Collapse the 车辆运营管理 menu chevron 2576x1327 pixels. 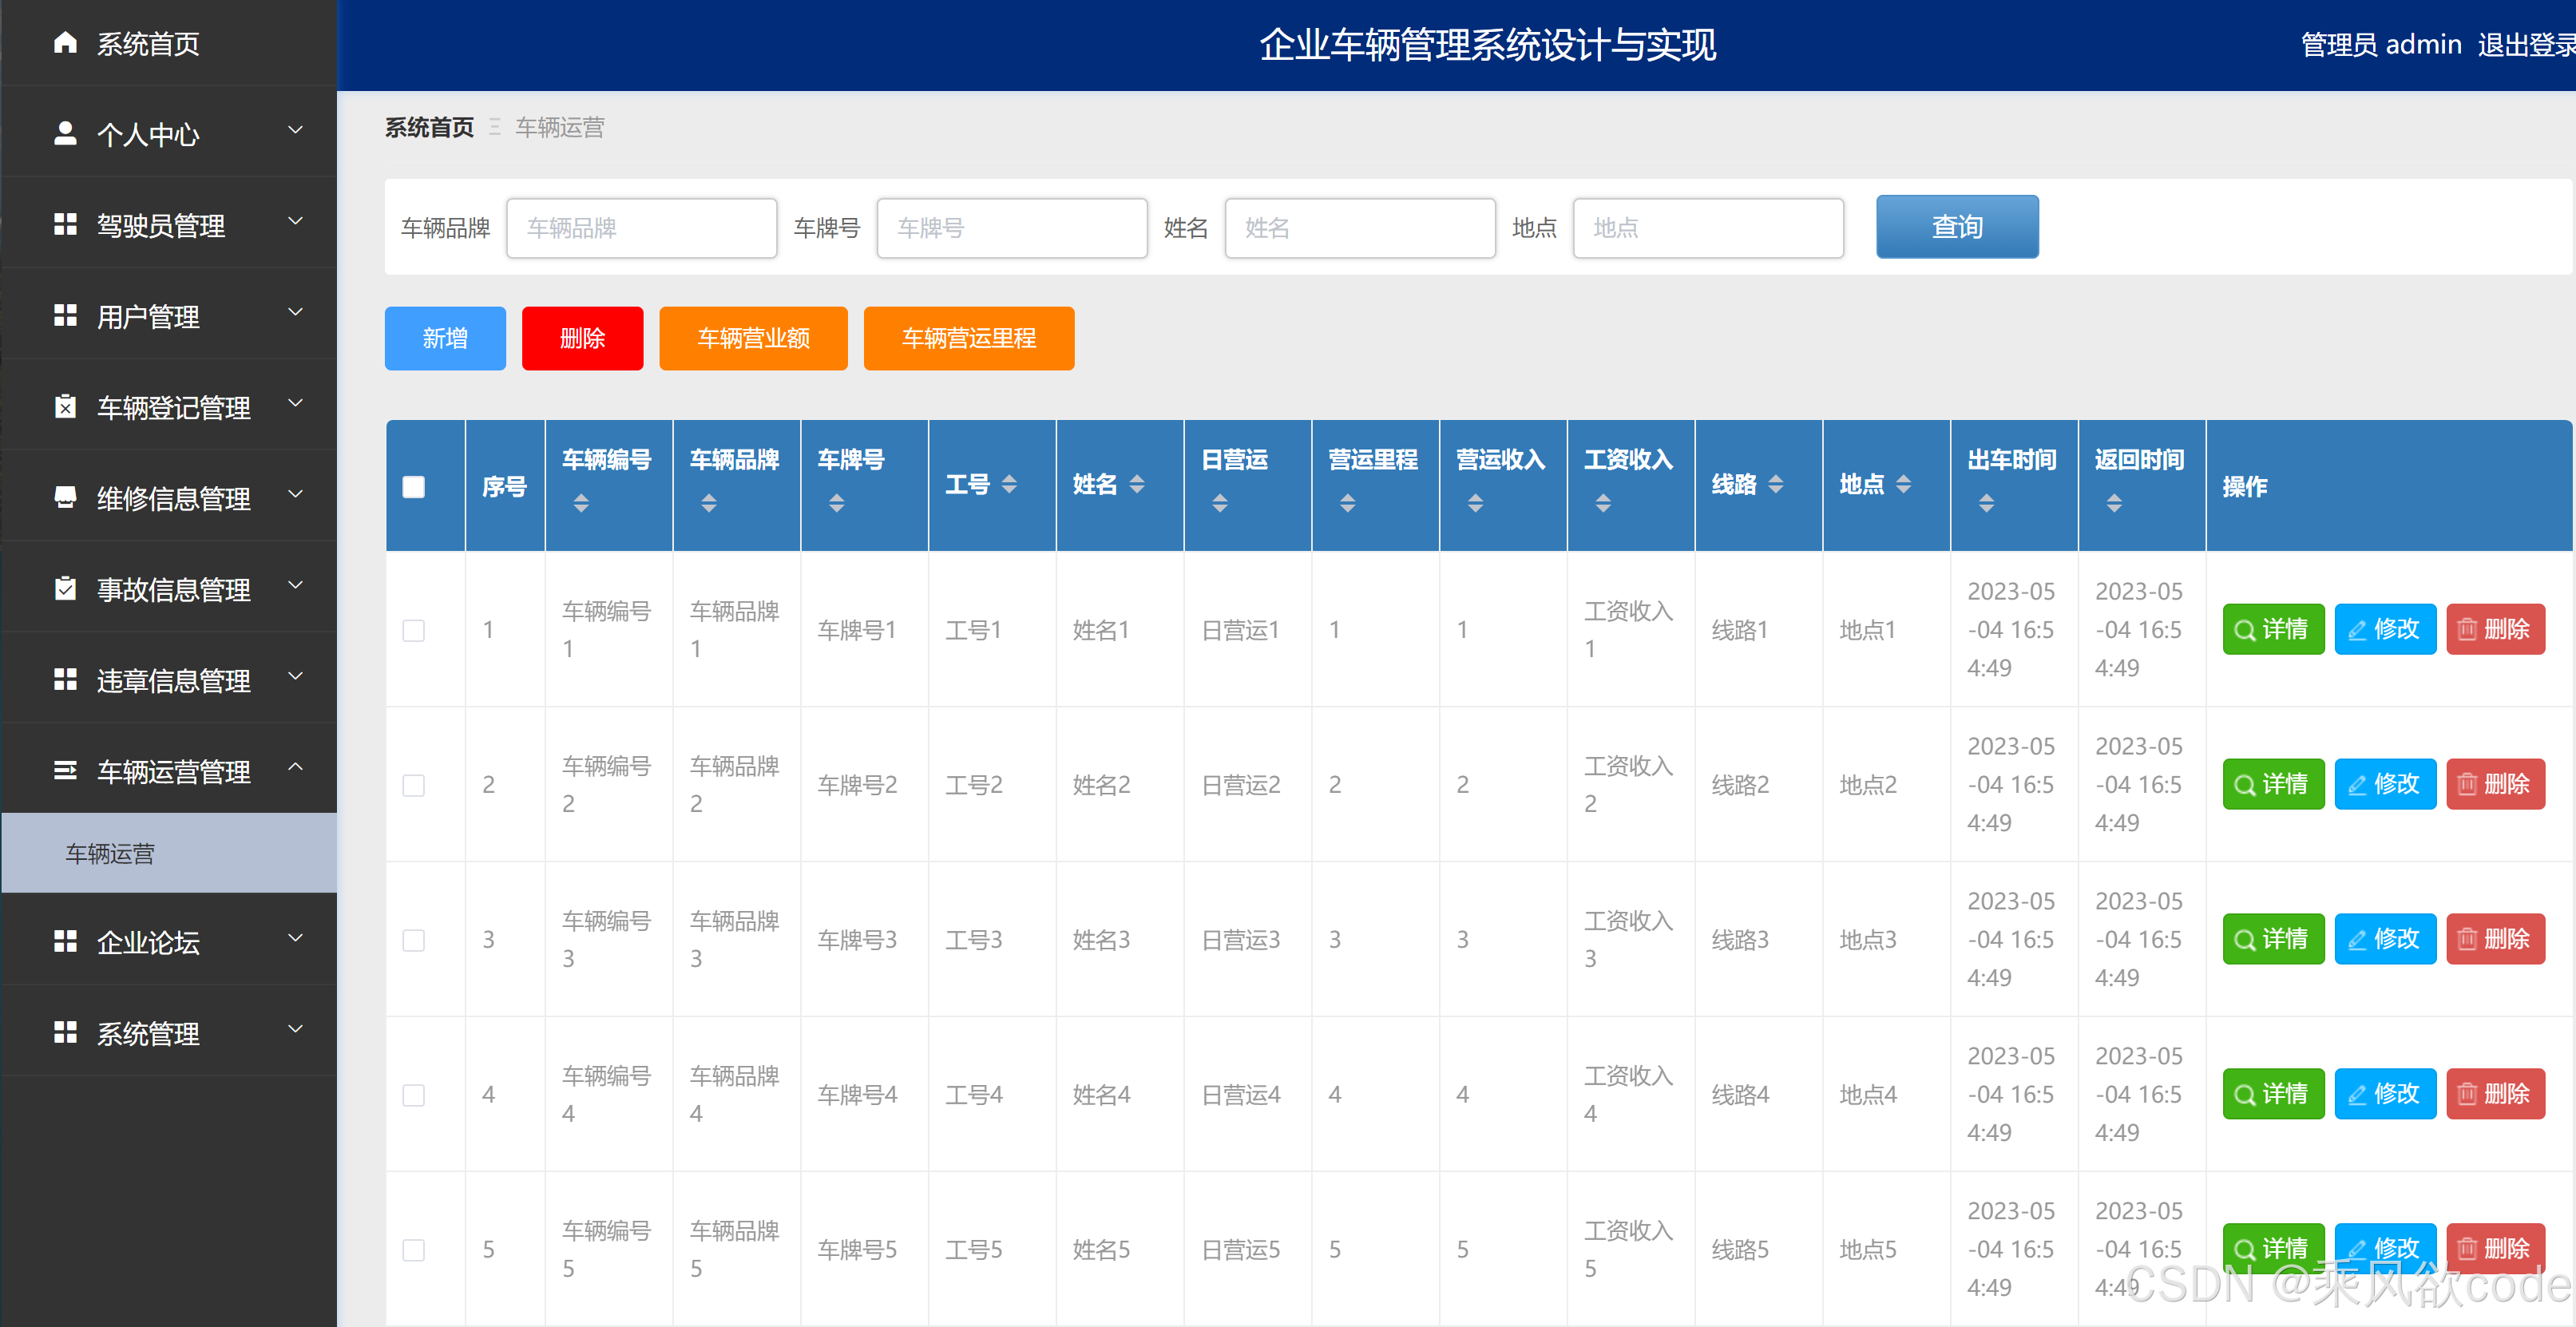pos(295,768)
